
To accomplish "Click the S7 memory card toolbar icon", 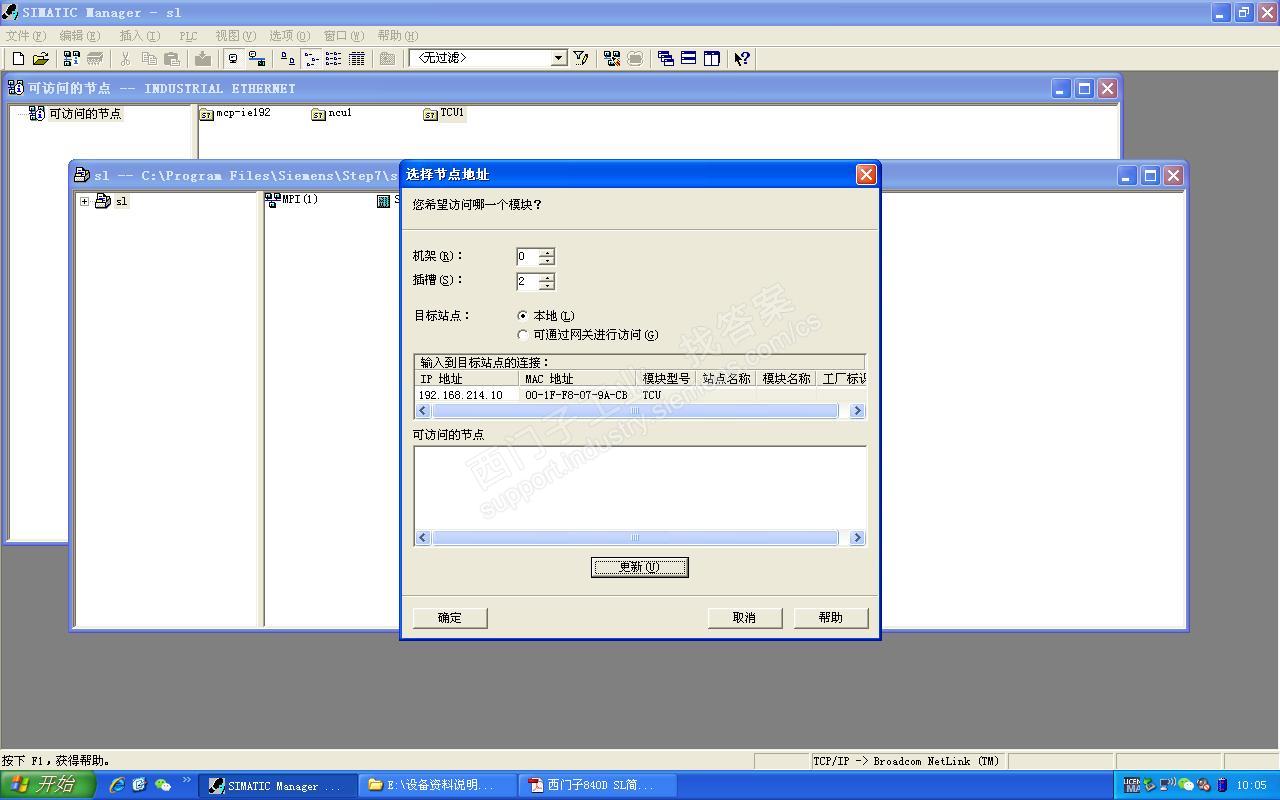I will (x=95, y=59).
